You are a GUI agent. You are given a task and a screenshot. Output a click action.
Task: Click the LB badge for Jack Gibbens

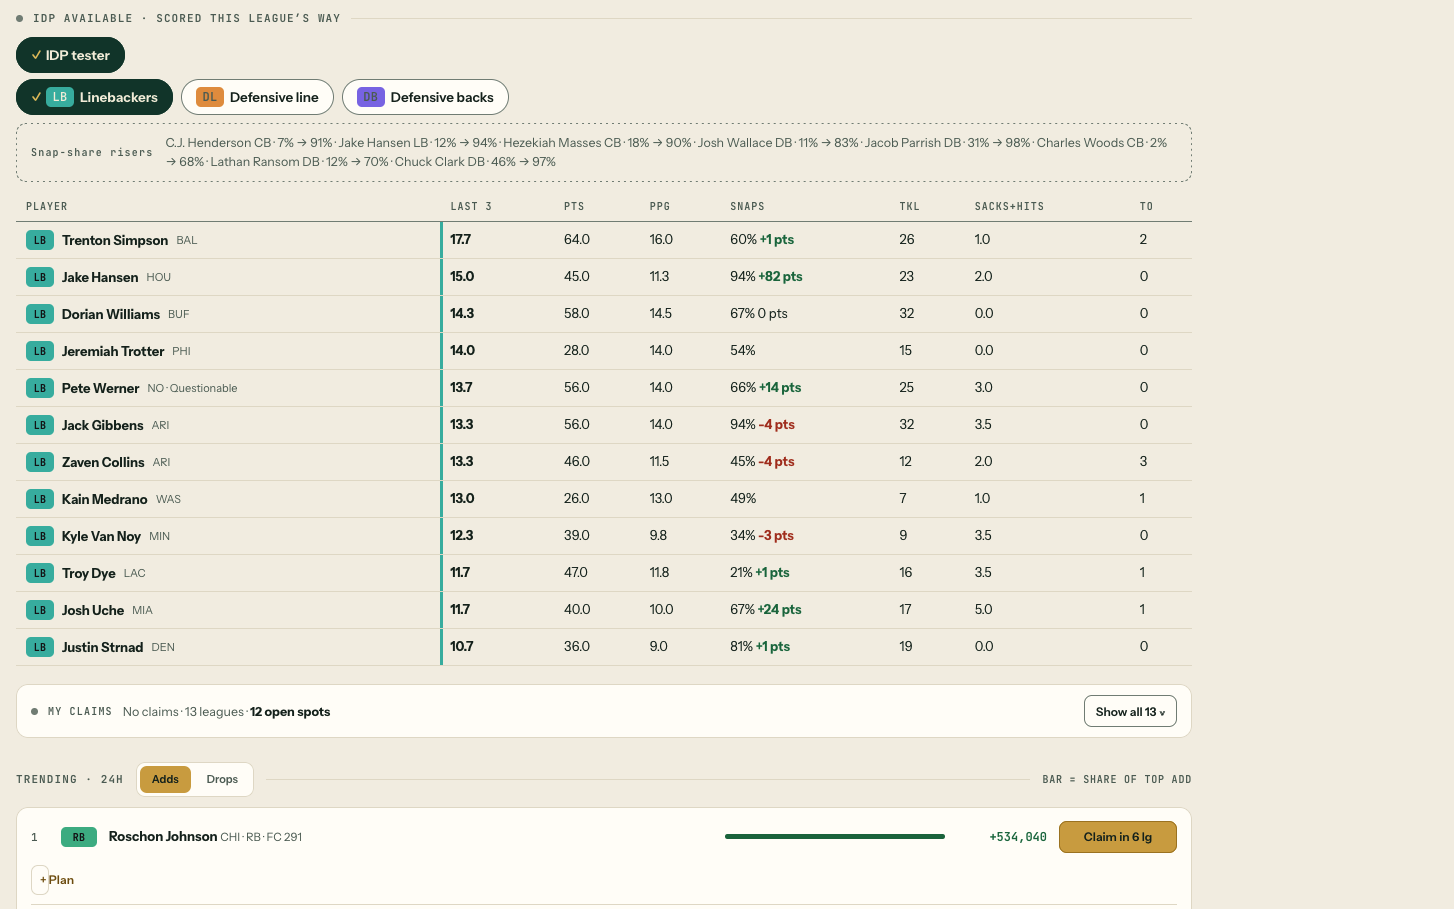tap(40, 425)
